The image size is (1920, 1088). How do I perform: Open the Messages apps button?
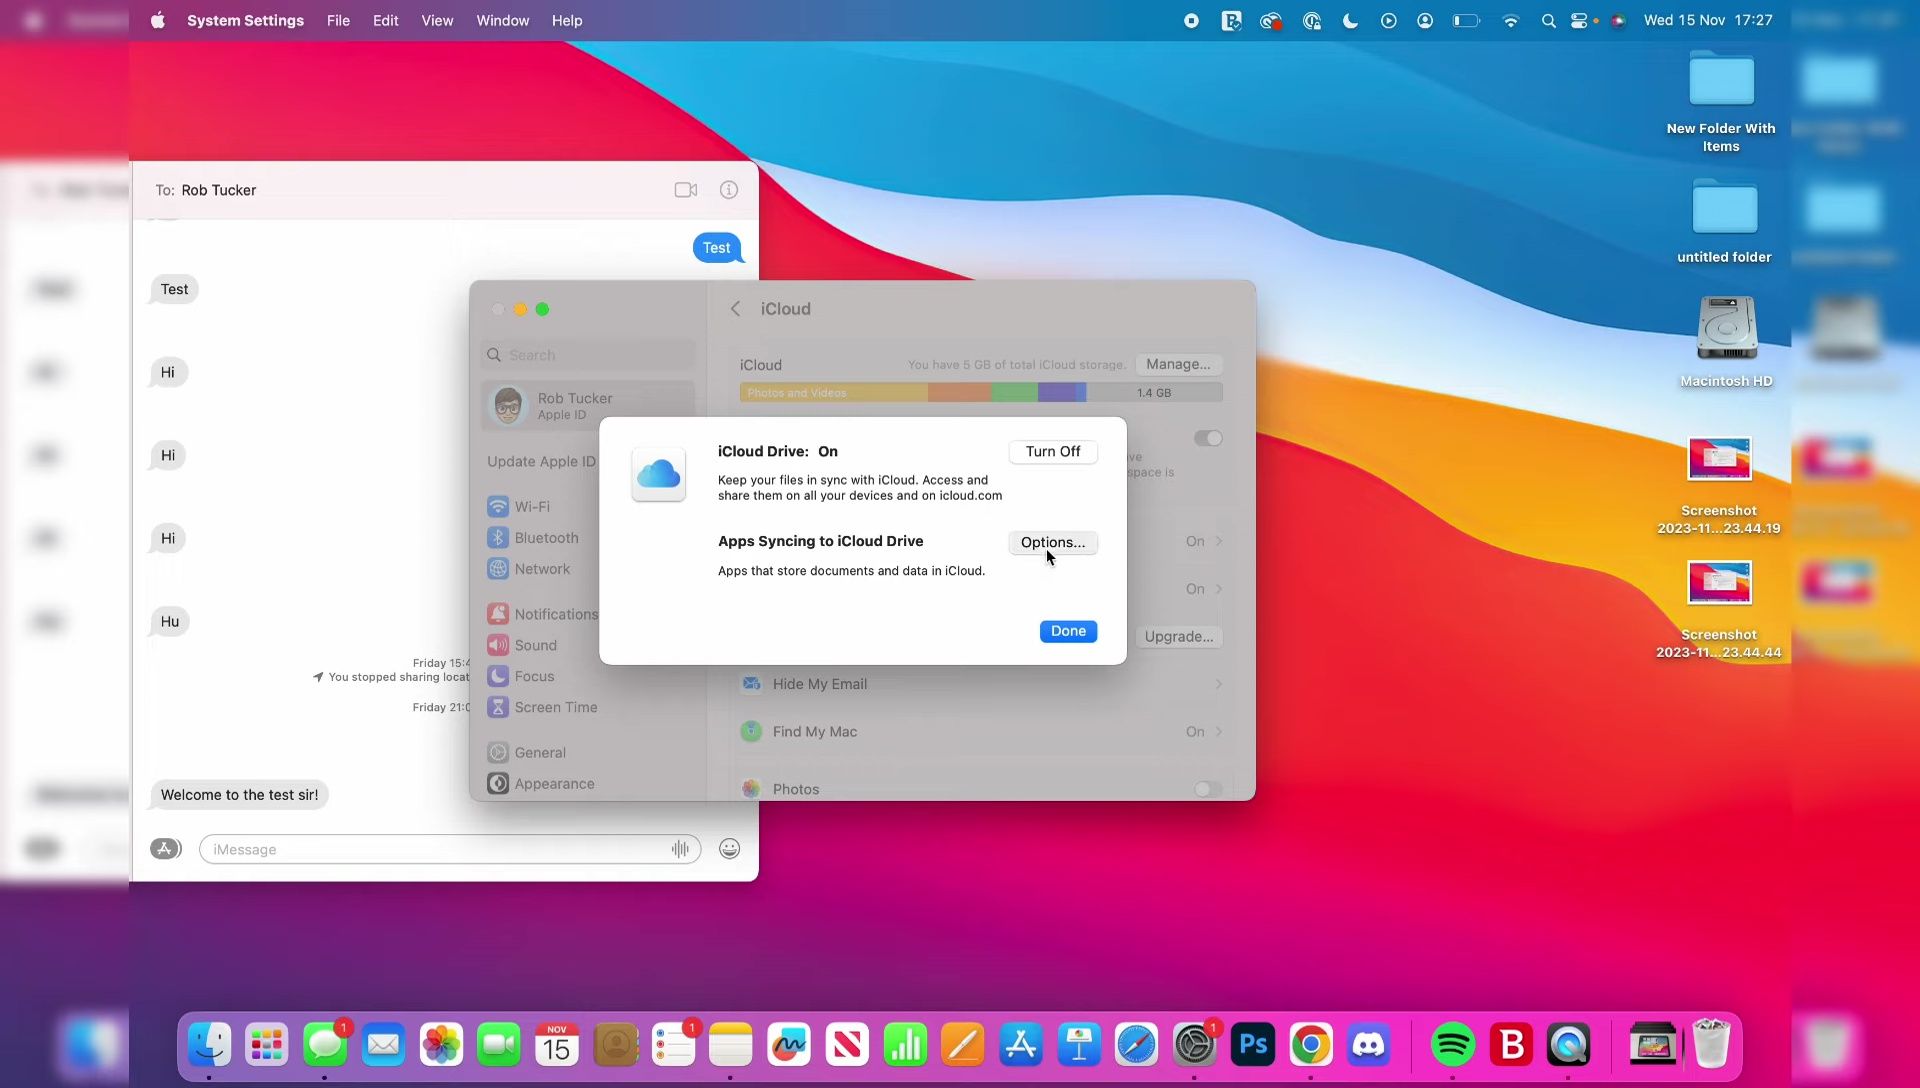click(x=165, y=849)
